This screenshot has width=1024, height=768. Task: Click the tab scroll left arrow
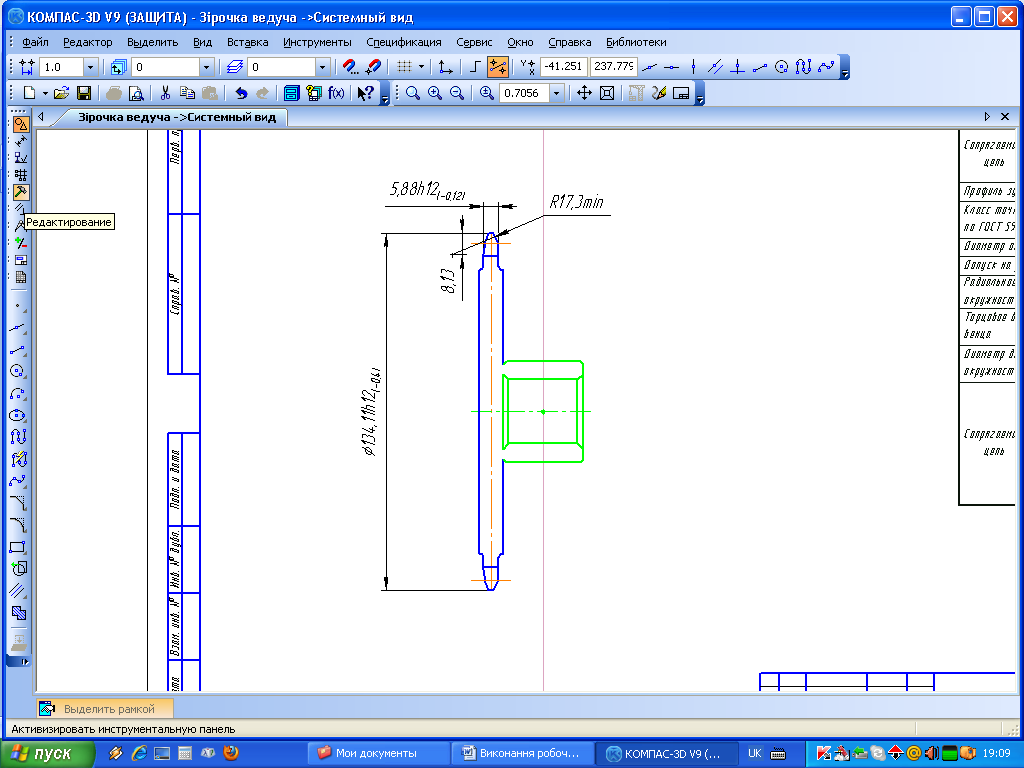(x=41, y=117)
